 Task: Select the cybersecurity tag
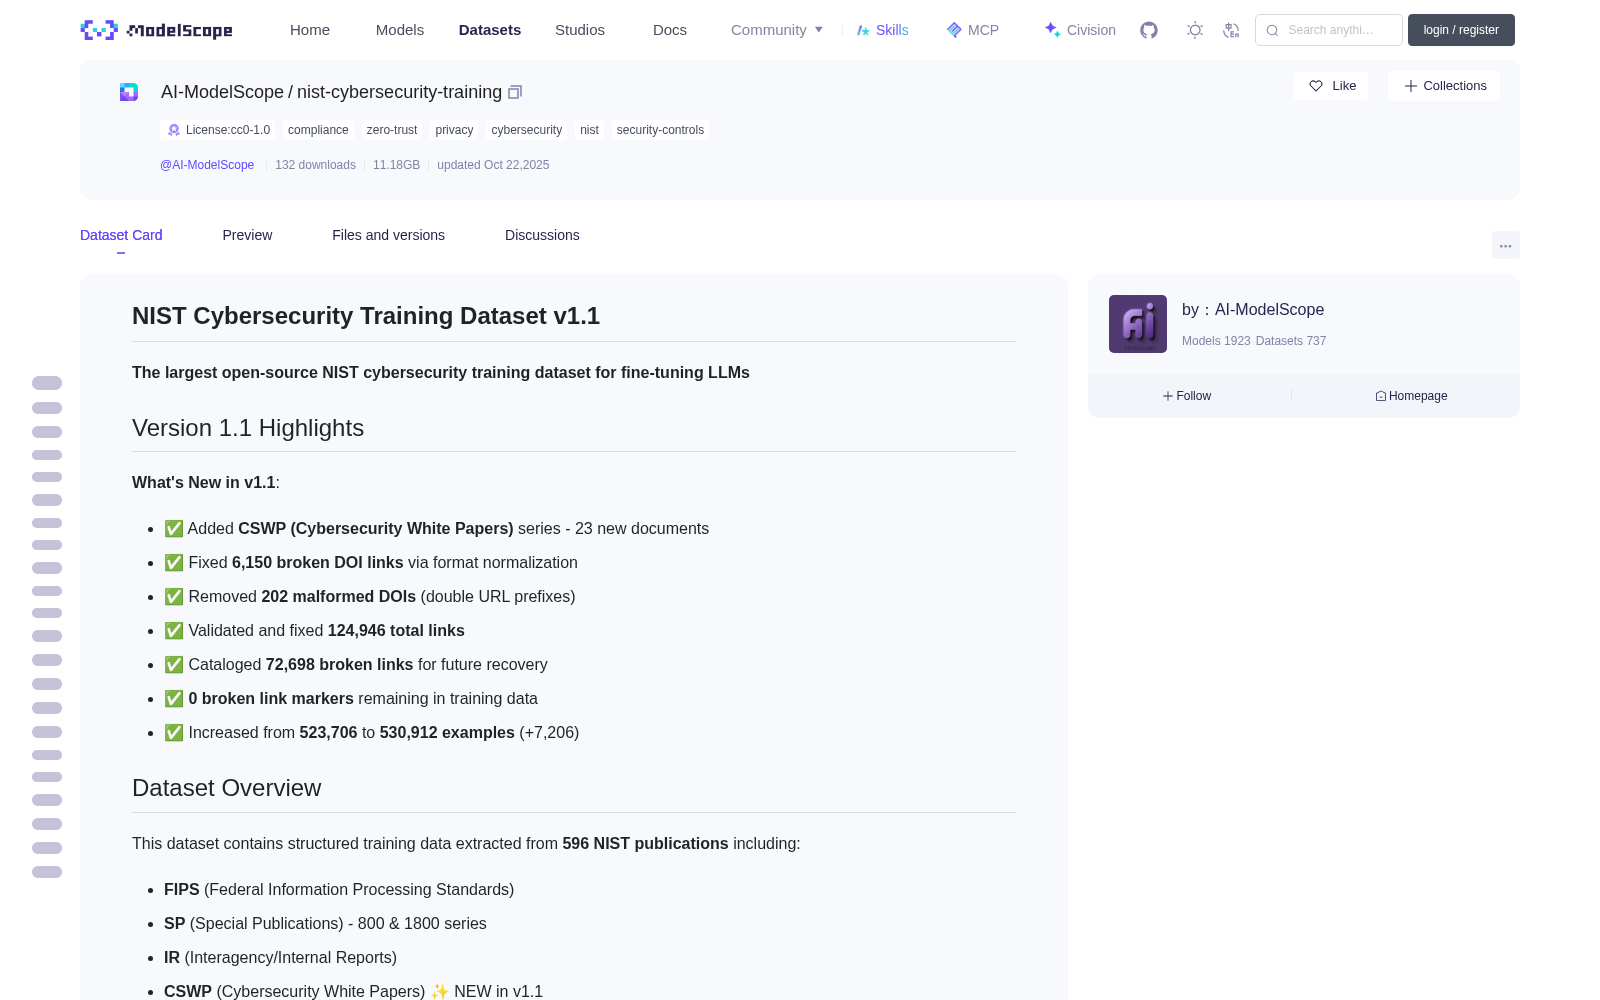pyautogui.click(x=527, y=130)
